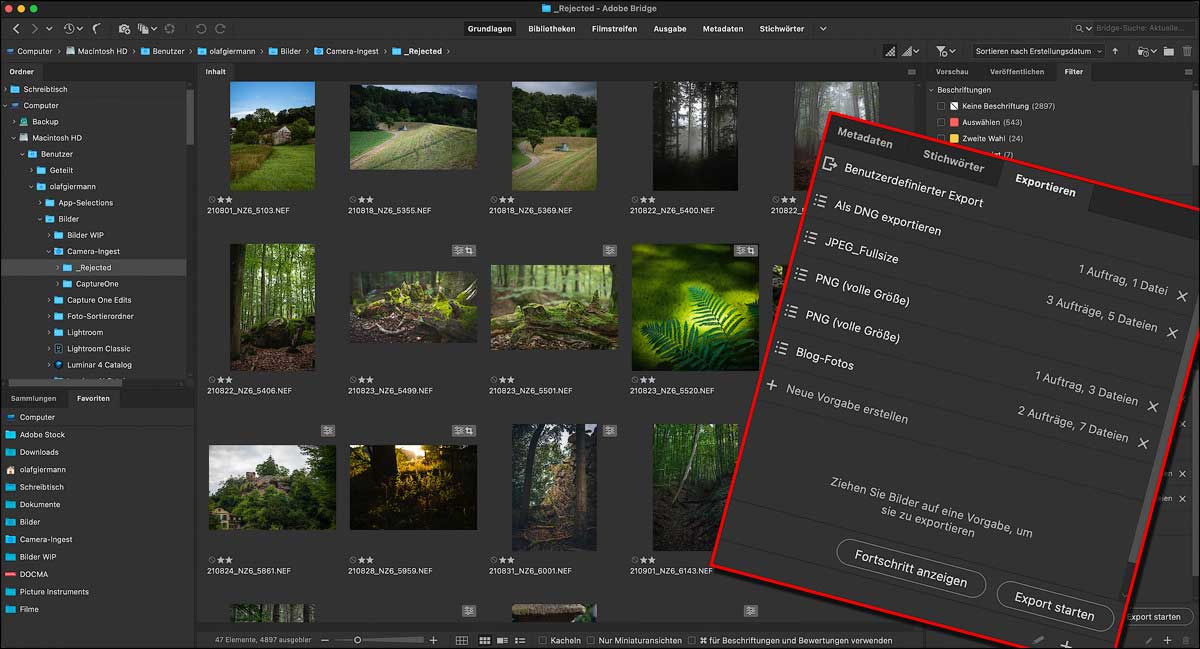
Task: Click the Go Back arrow in toolbar
Action: point(17,29)
